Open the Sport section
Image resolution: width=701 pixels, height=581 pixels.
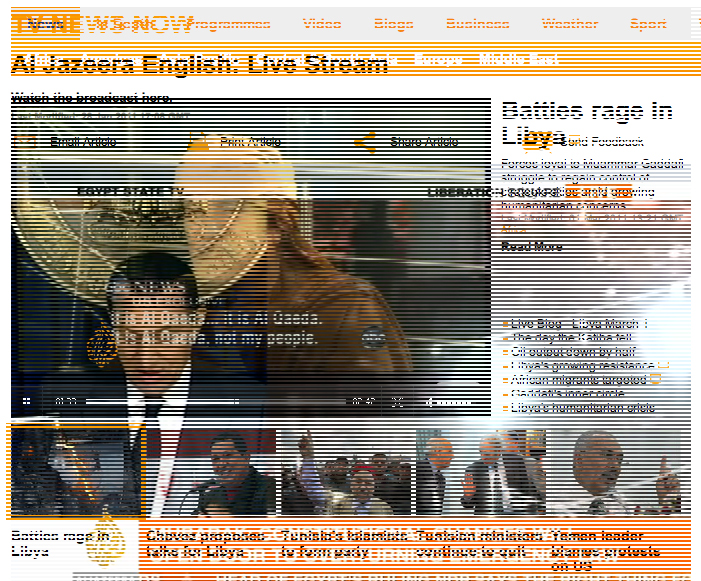coord(648,24)
